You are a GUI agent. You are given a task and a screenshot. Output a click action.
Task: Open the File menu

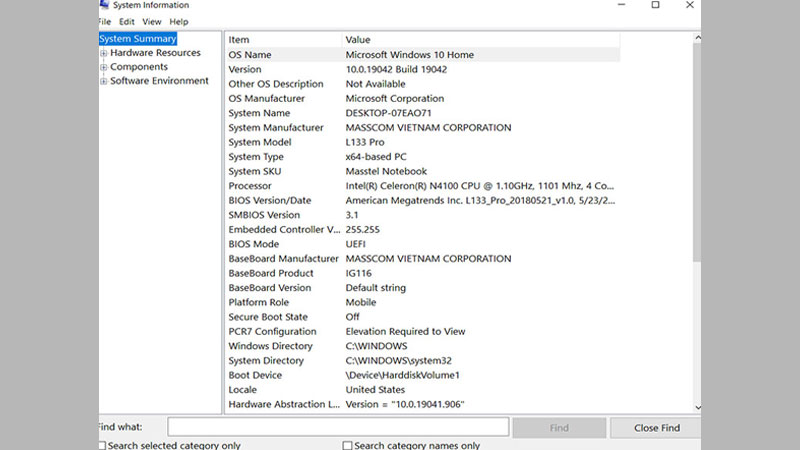point(105,21)
